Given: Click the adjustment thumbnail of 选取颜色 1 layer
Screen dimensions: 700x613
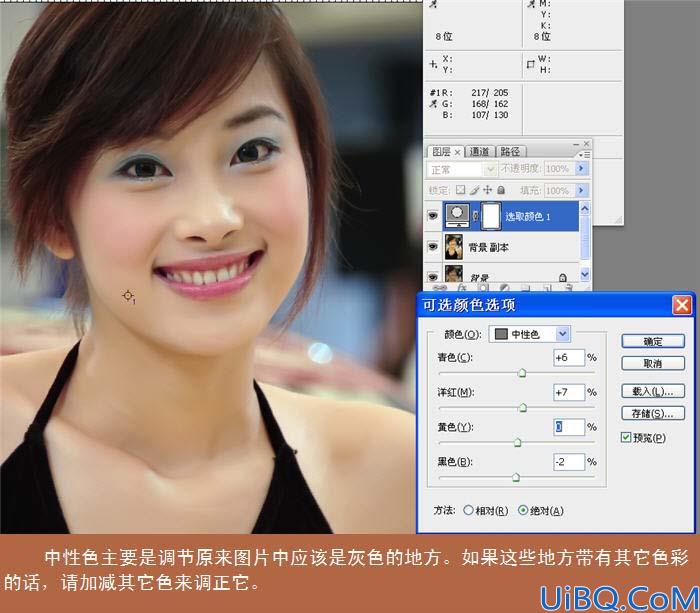Looking at the screenshot, I should click(x=457, y=216).
